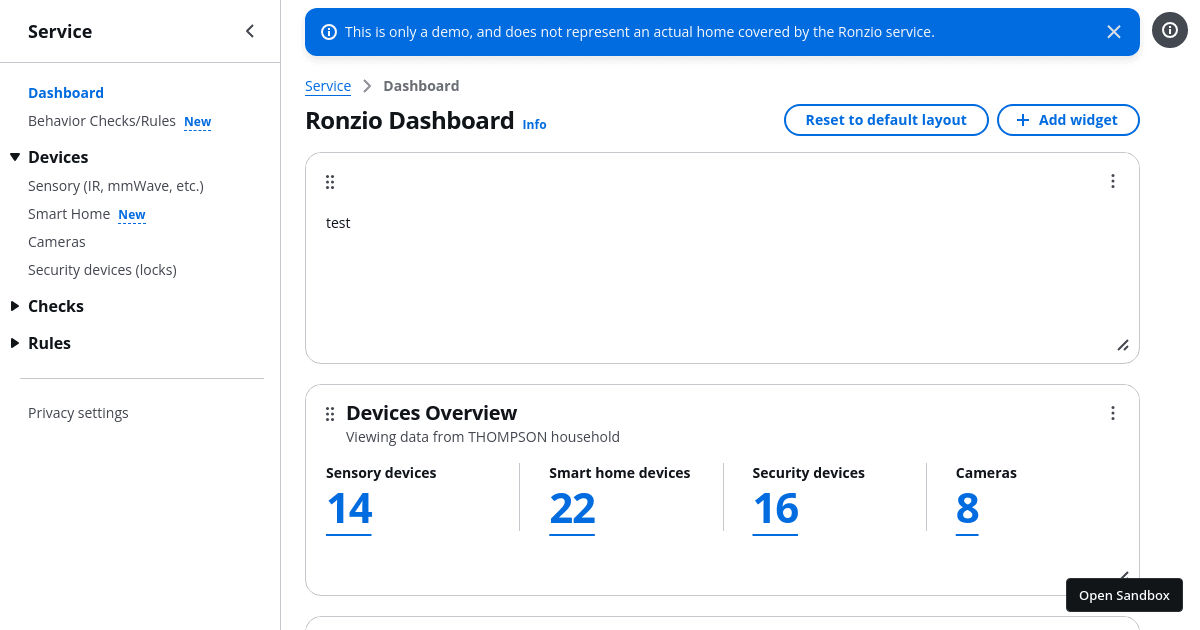Viewport: 1200px width, 630px height.
Task: Click the Rules section heading
Action: click(49, 343)
